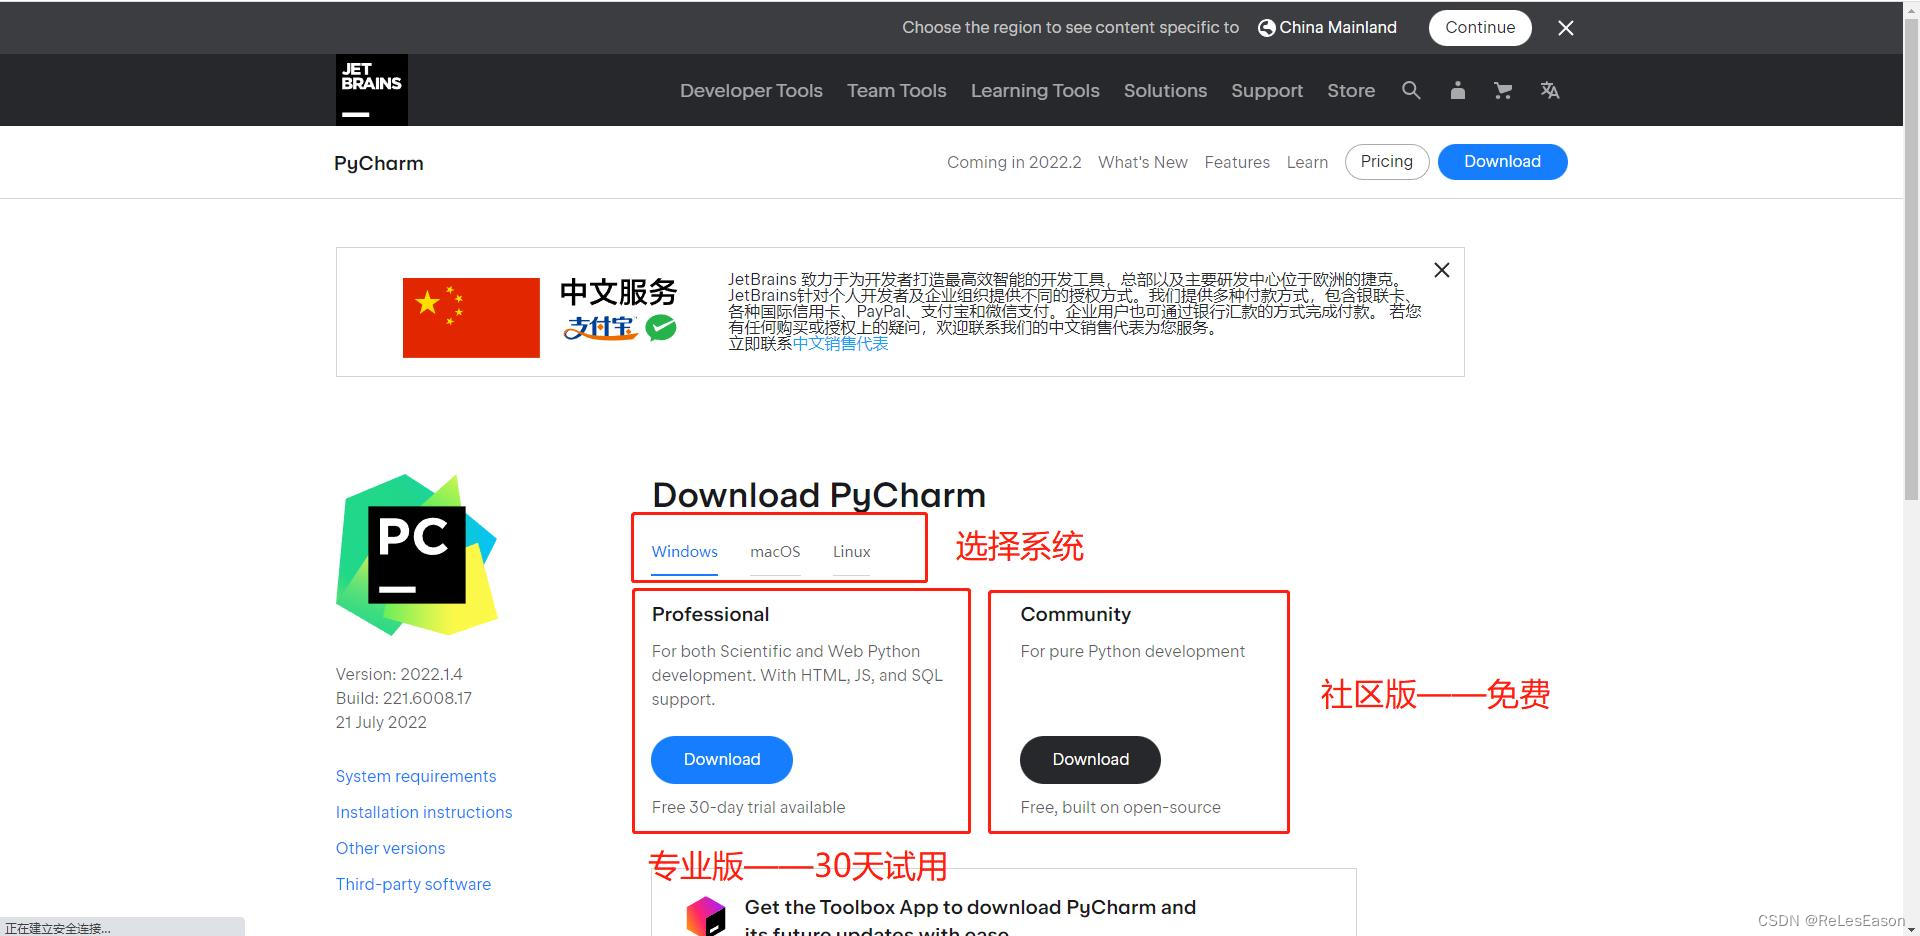Click Continue for China Mainland region

[x=1480, y=28]
